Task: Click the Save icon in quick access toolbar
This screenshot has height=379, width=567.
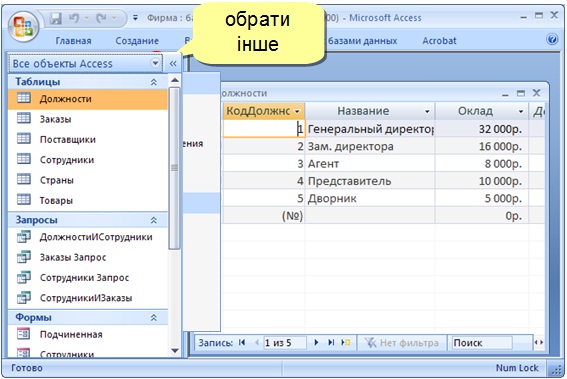Action: pos(55,18)
